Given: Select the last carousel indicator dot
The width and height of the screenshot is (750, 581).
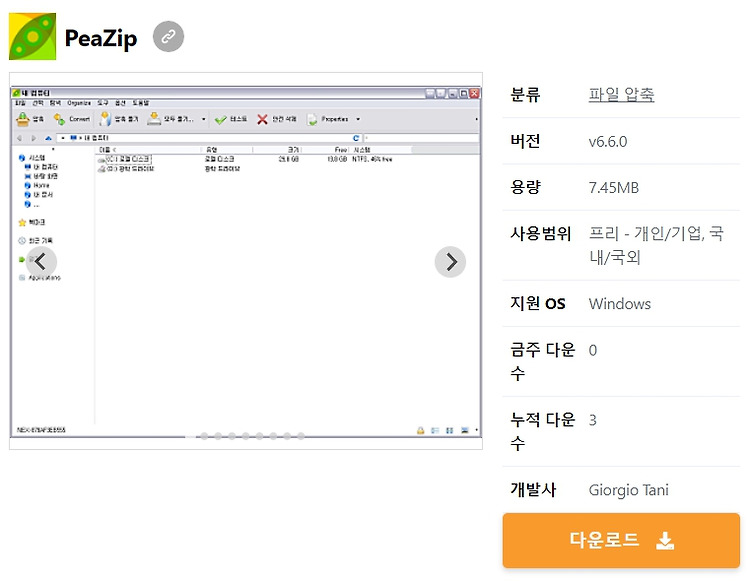Looking at the screenshot, I should 301,436.
